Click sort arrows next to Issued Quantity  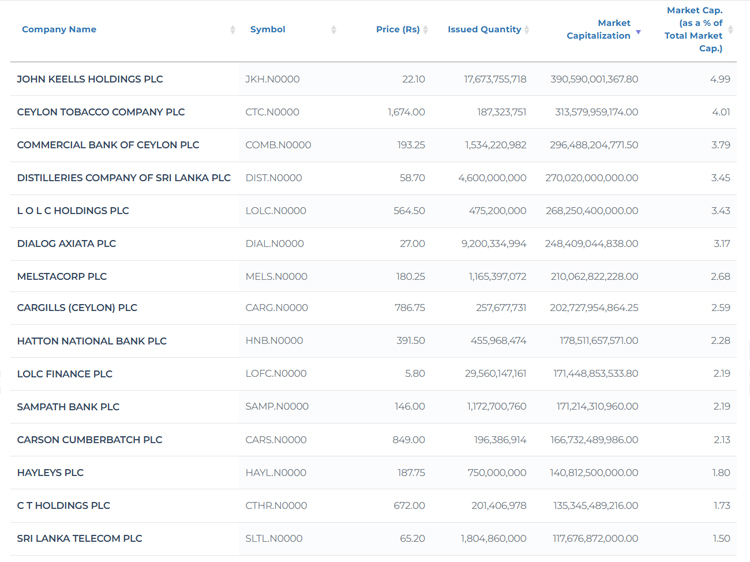(x=527, y=30)
